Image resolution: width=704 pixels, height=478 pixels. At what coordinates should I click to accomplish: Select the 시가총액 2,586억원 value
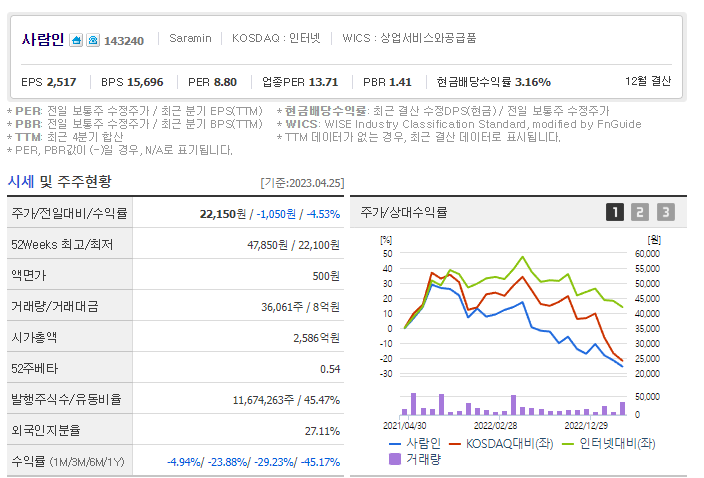click(316, 338)
